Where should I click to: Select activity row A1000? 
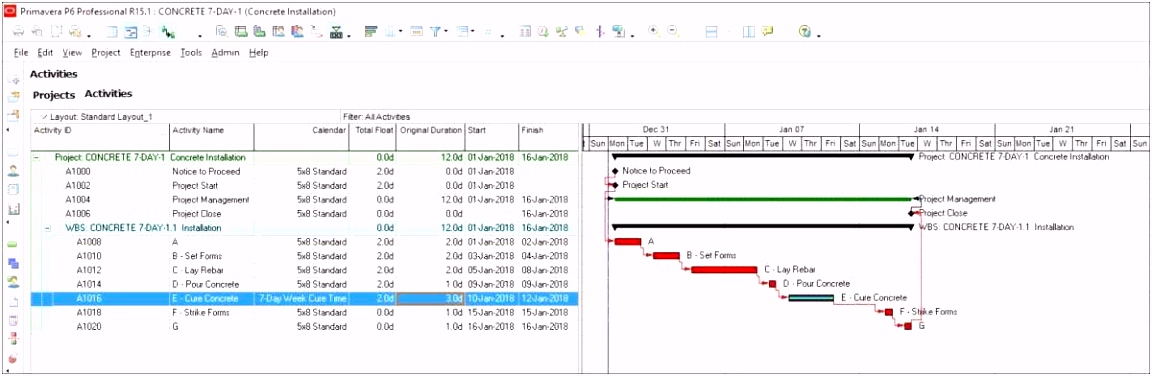304,171
